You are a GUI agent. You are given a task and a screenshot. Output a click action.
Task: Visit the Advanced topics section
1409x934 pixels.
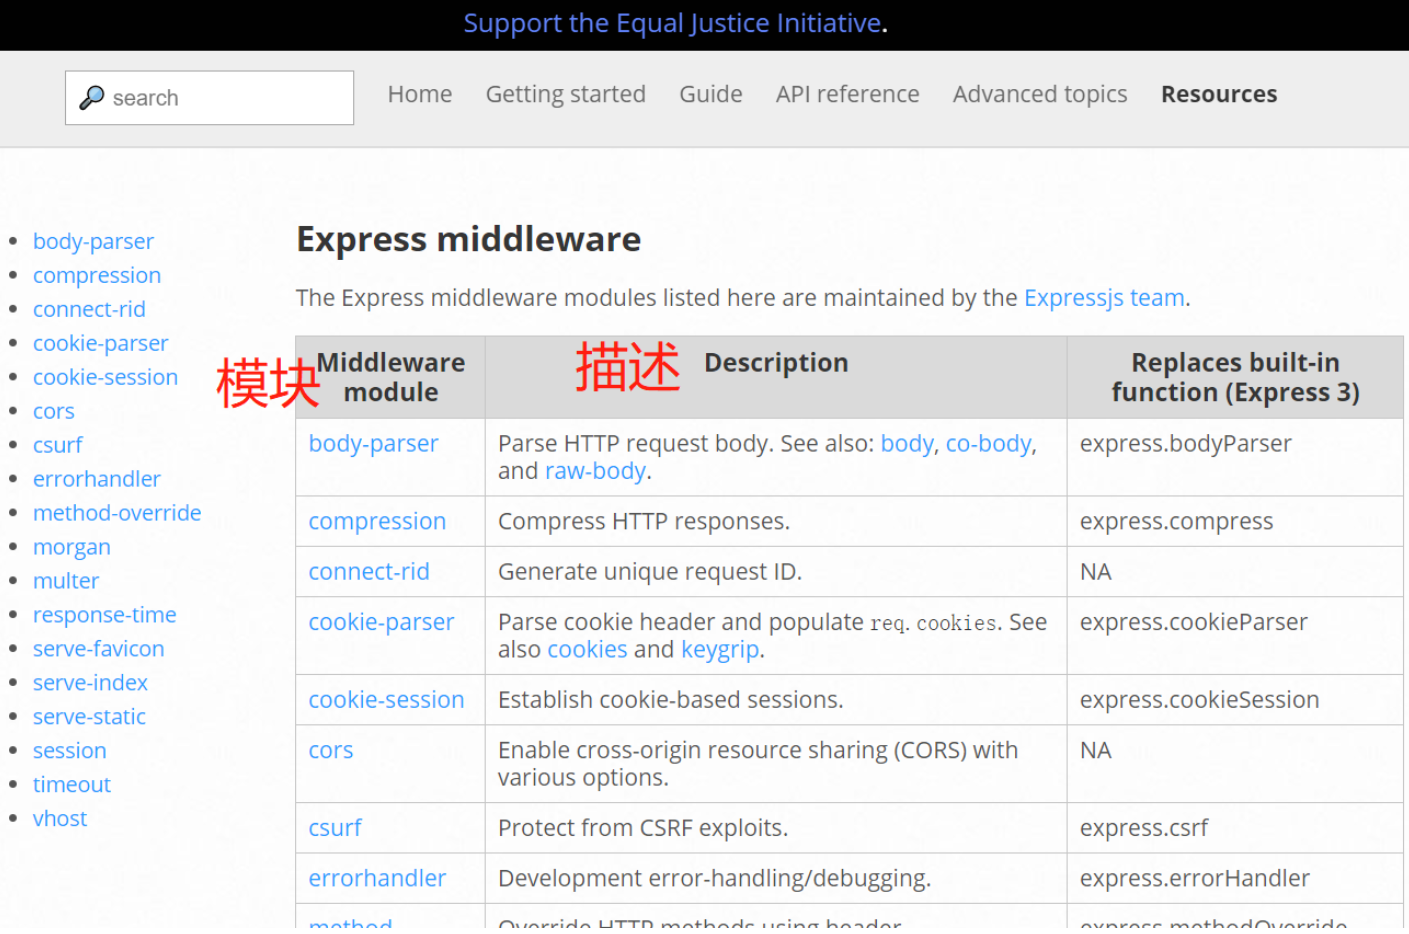point(1039,93)
